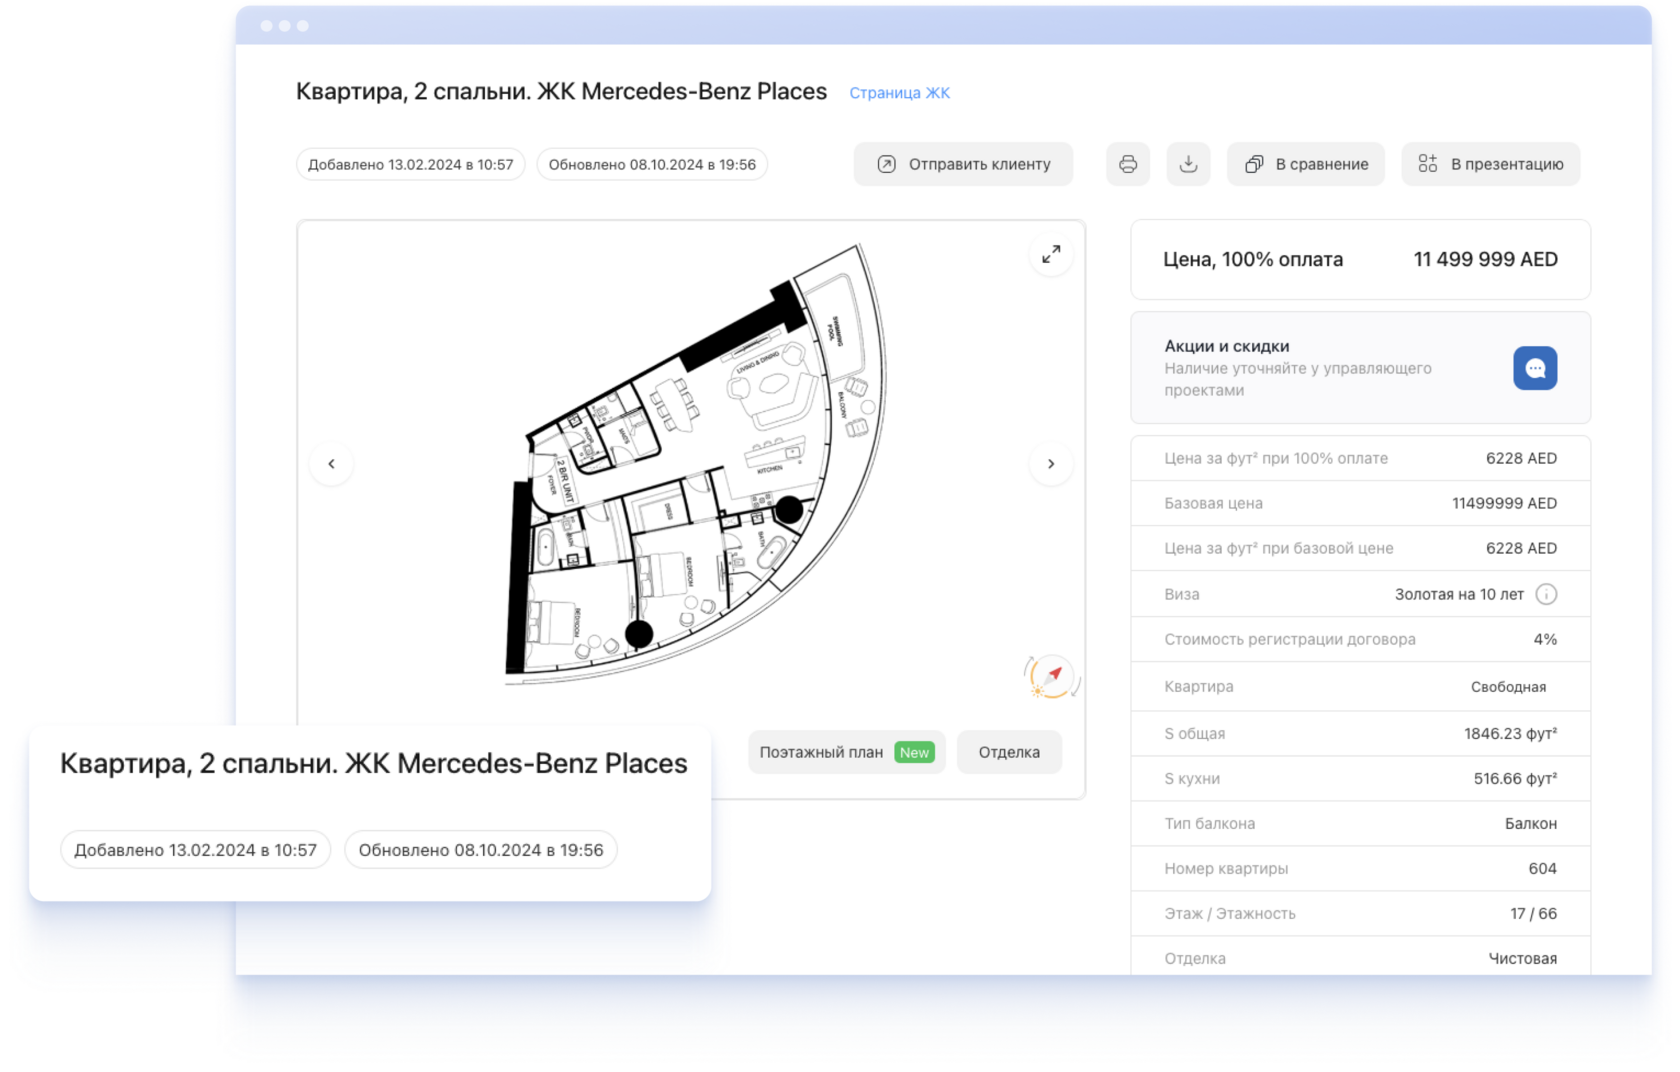The height and width of the screenshot is (1072, 1680).
Task: Click the Golden visa info icon
Action: point(1546,594)
